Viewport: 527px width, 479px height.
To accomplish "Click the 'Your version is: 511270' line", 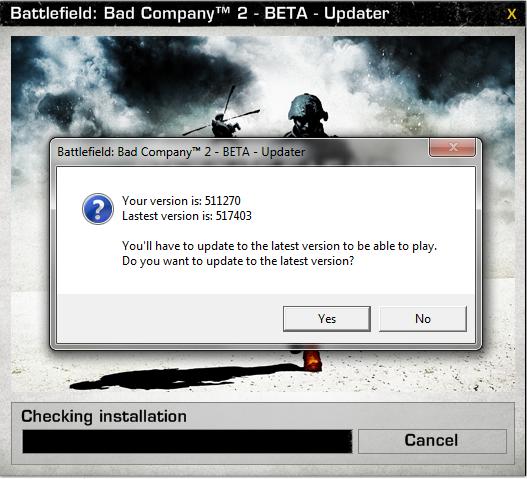I will point(181,201).
